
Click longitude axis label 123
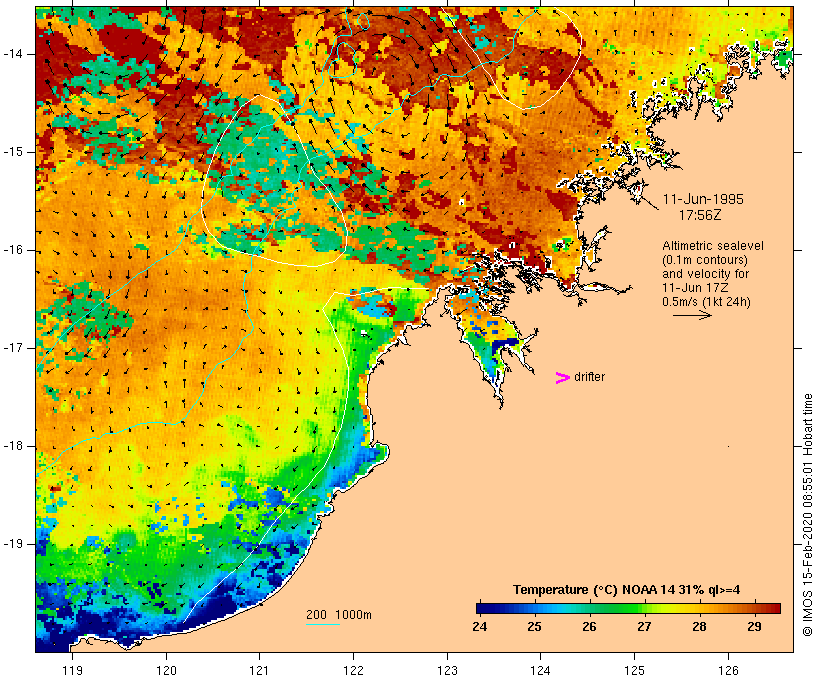pos(447,670)
